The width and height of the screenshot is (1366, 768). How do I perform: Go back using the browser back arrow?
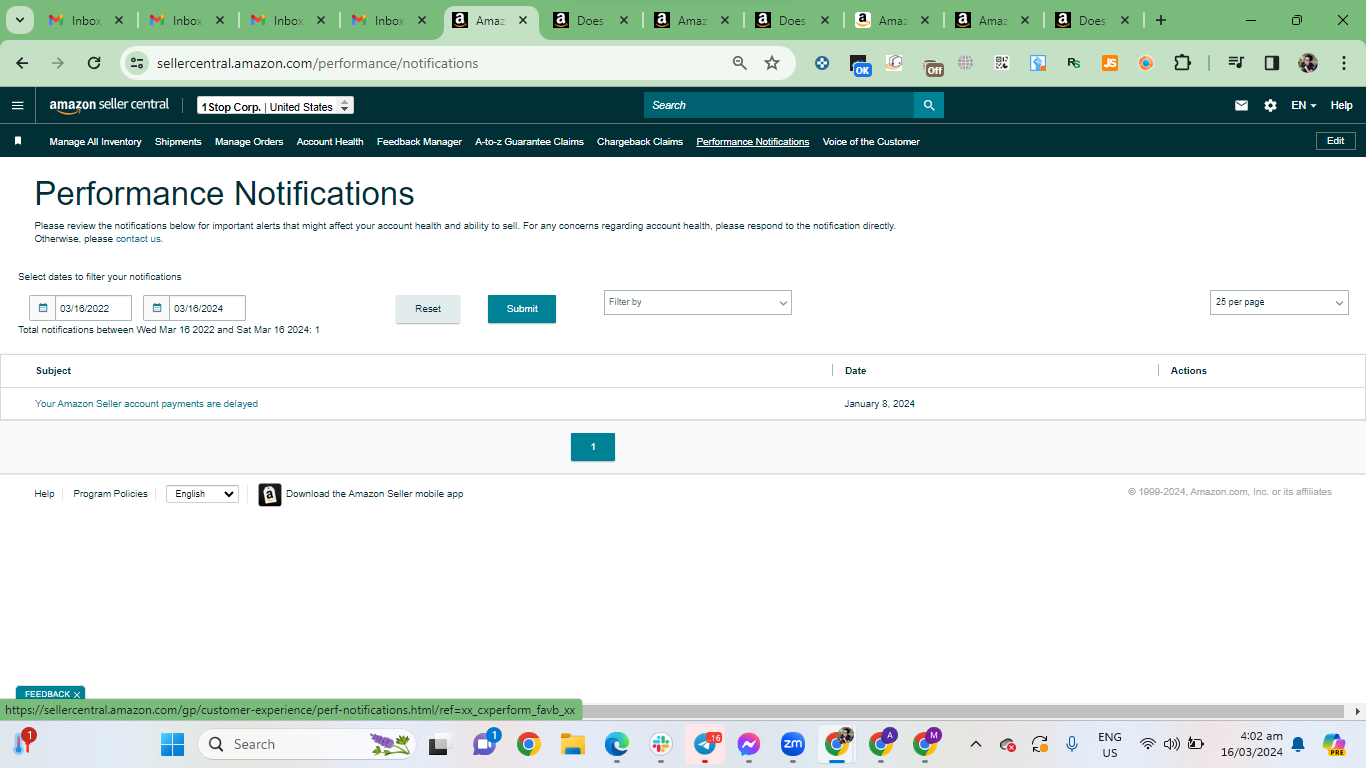pyautogui.click(x=22, y=63)
